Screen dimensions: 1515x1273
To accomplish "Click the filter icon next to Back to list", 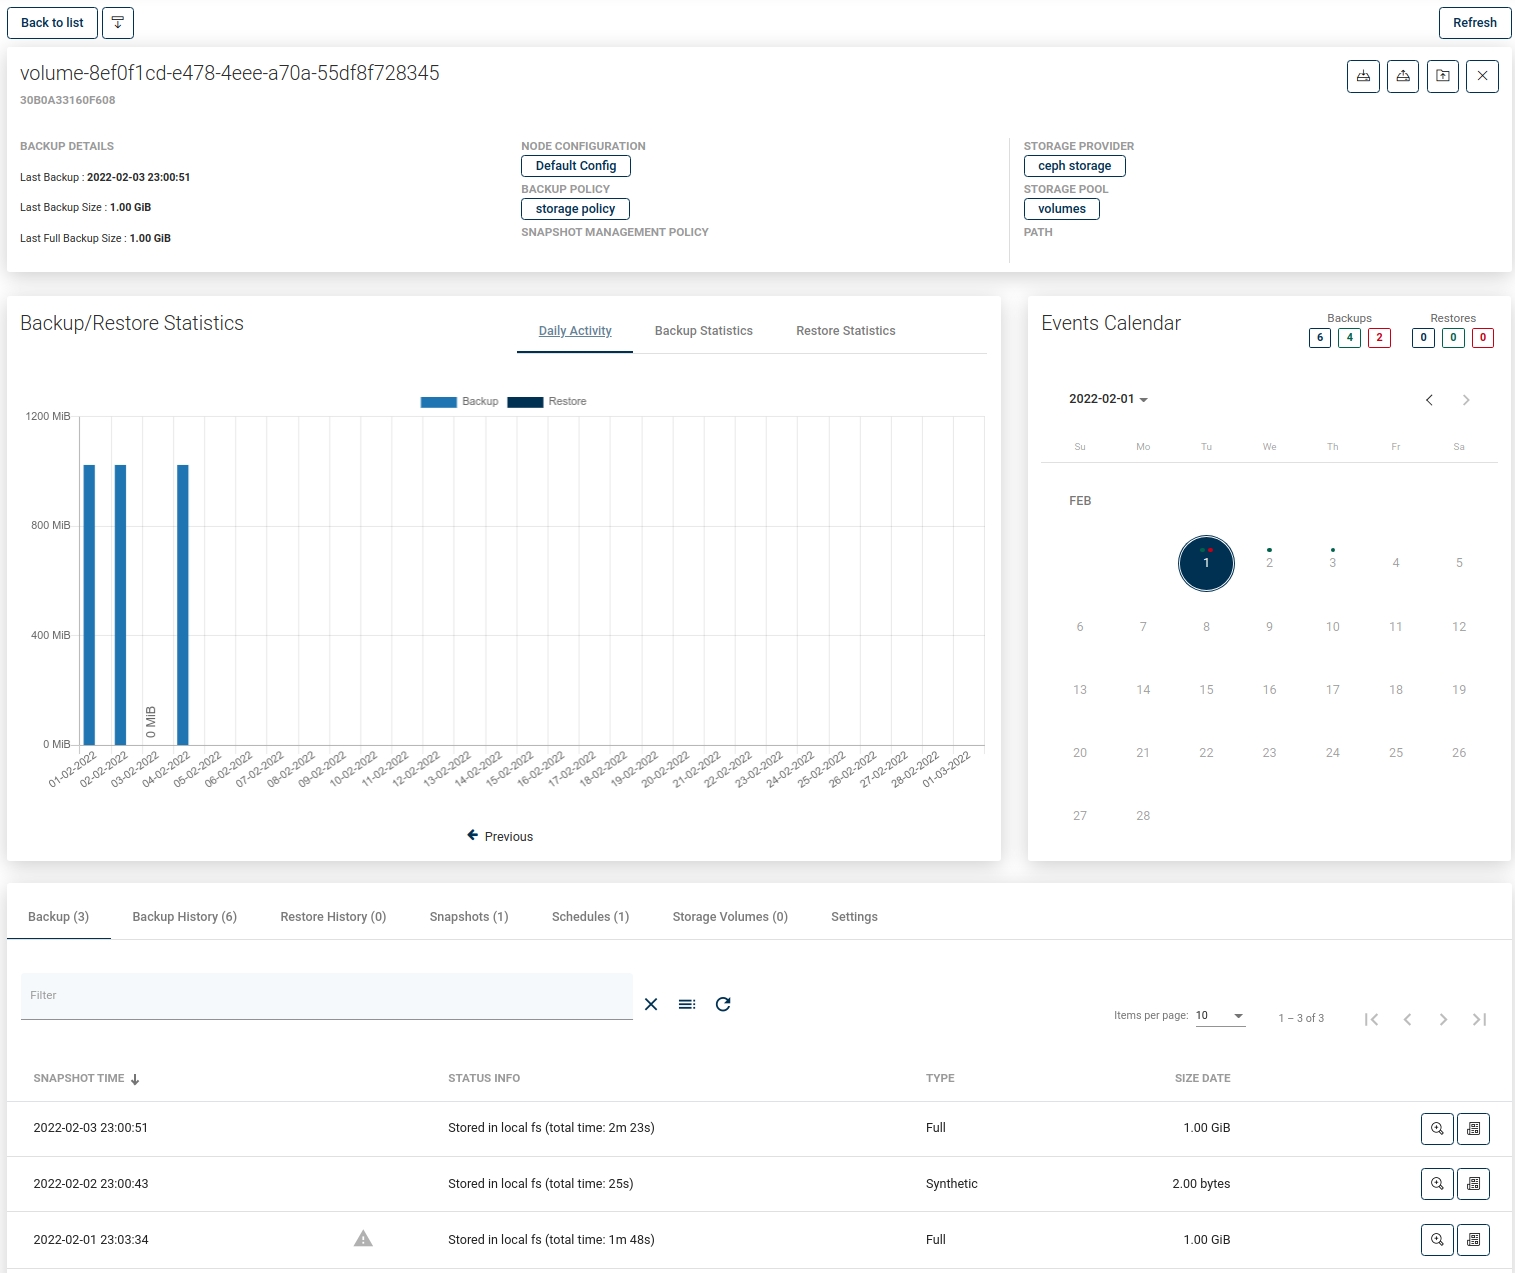I will (118, 23).
